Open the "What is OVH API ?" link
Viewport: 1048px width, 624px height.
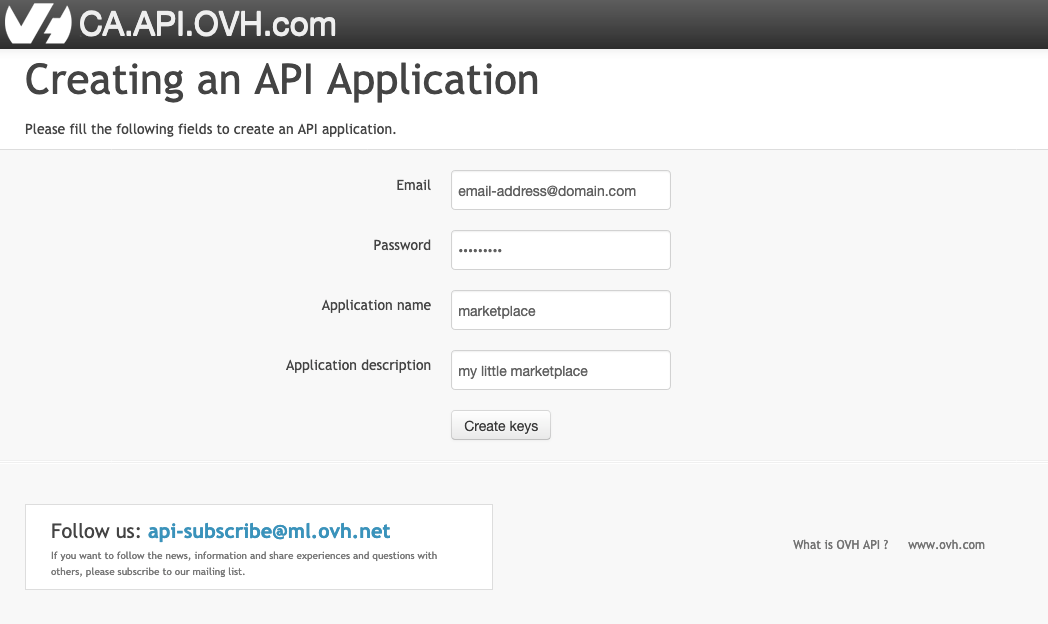pyautogui.click(x=840, y=545)
